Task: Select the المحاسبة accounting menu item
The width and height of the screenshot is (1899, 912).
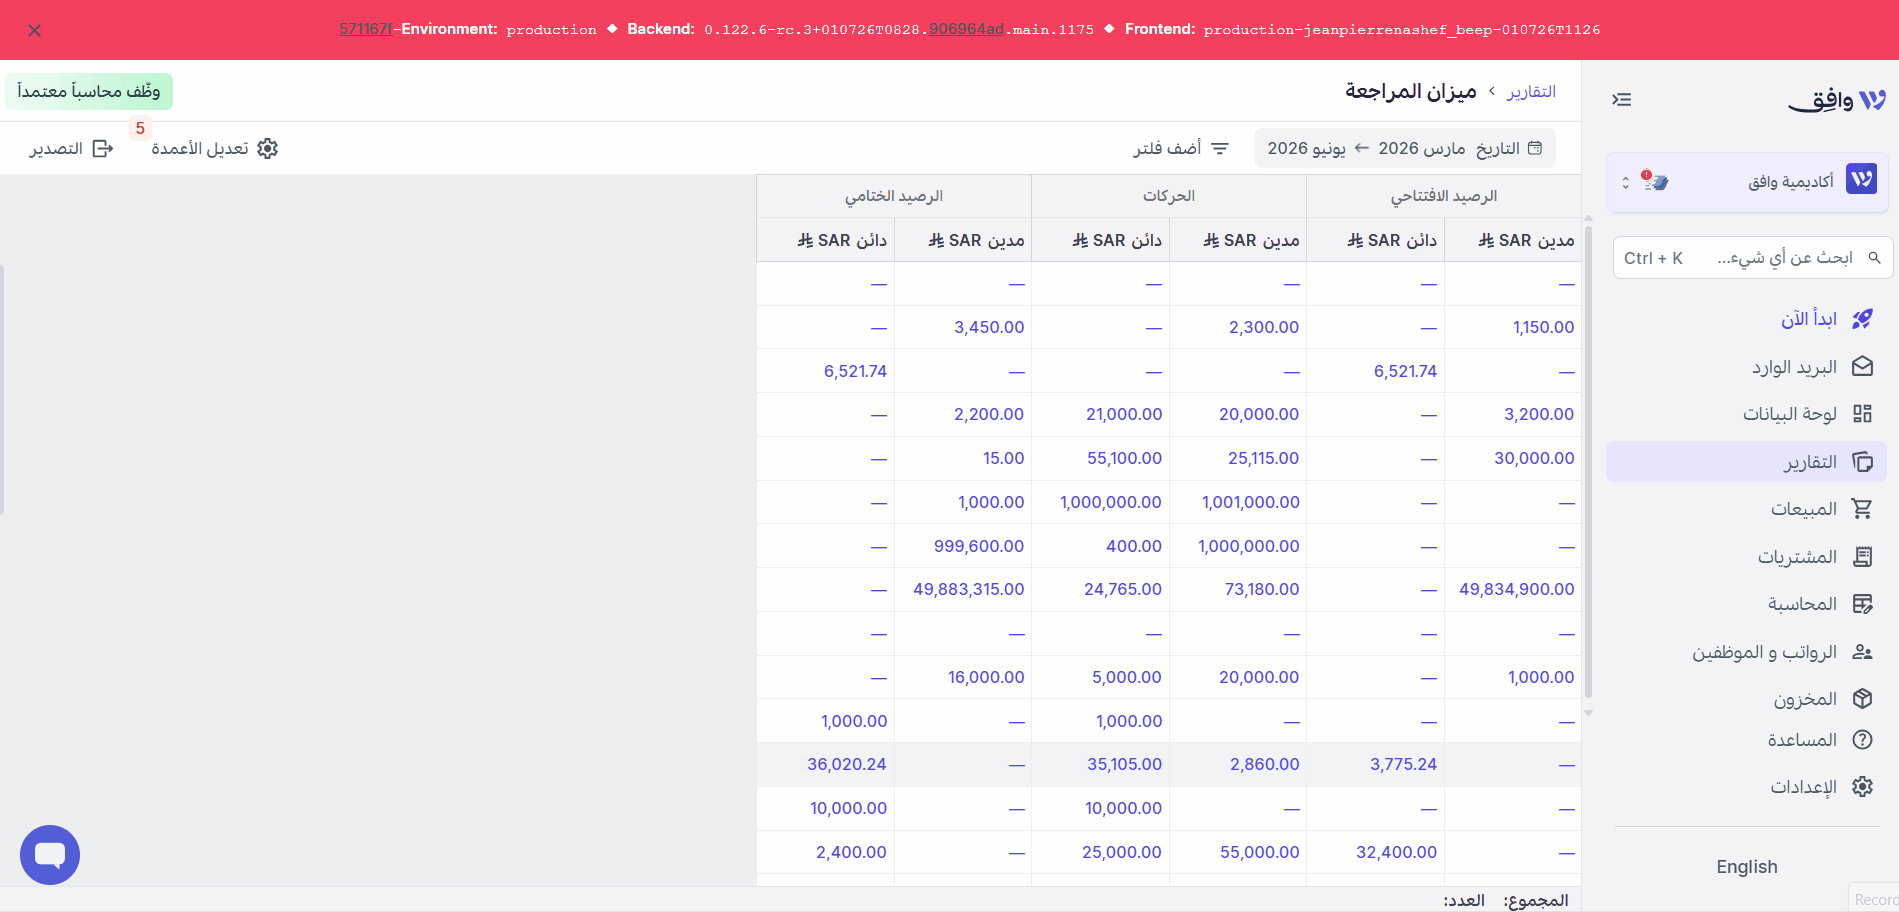Action: [x=1746, y=604]
